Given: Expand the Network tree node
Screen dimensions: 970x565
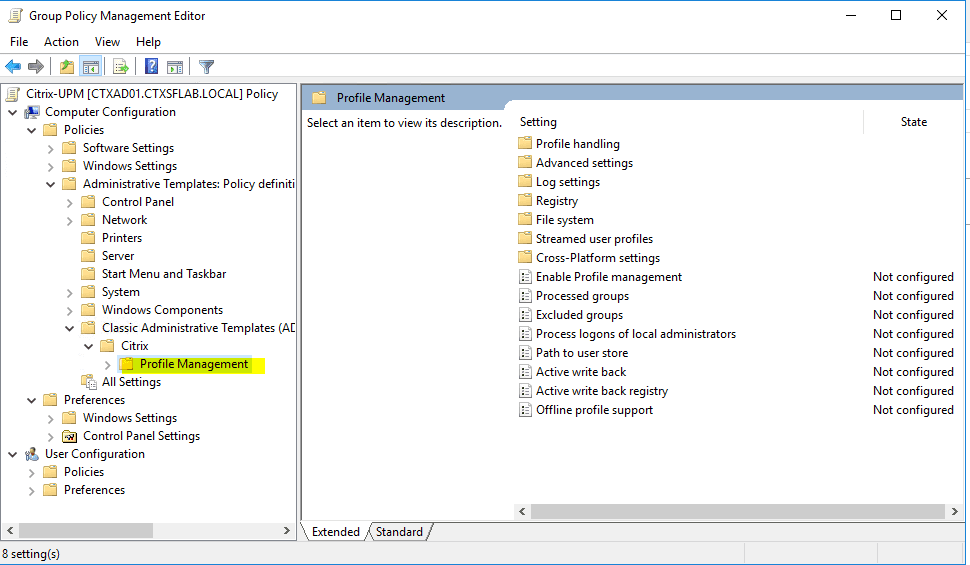Looking at the screenshot, I should [70, 220].
